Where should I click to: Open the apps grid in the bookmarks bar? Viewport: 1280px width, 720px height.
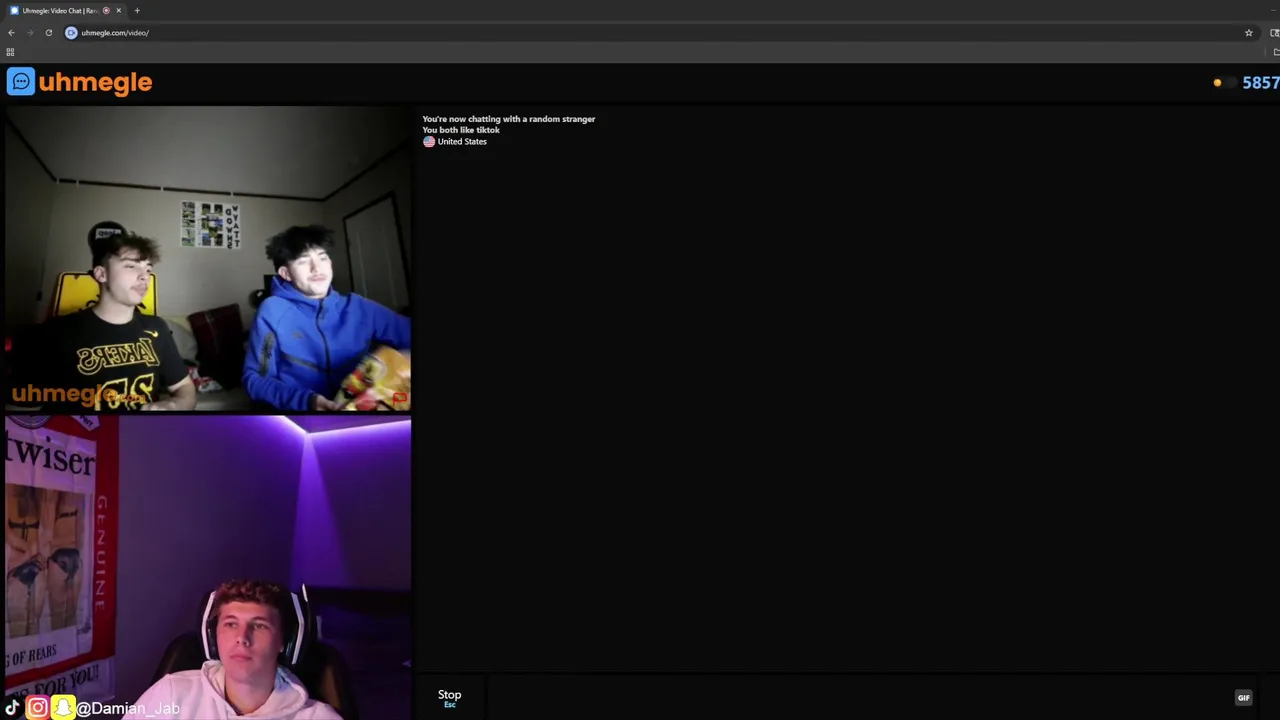tap(10, 52)
